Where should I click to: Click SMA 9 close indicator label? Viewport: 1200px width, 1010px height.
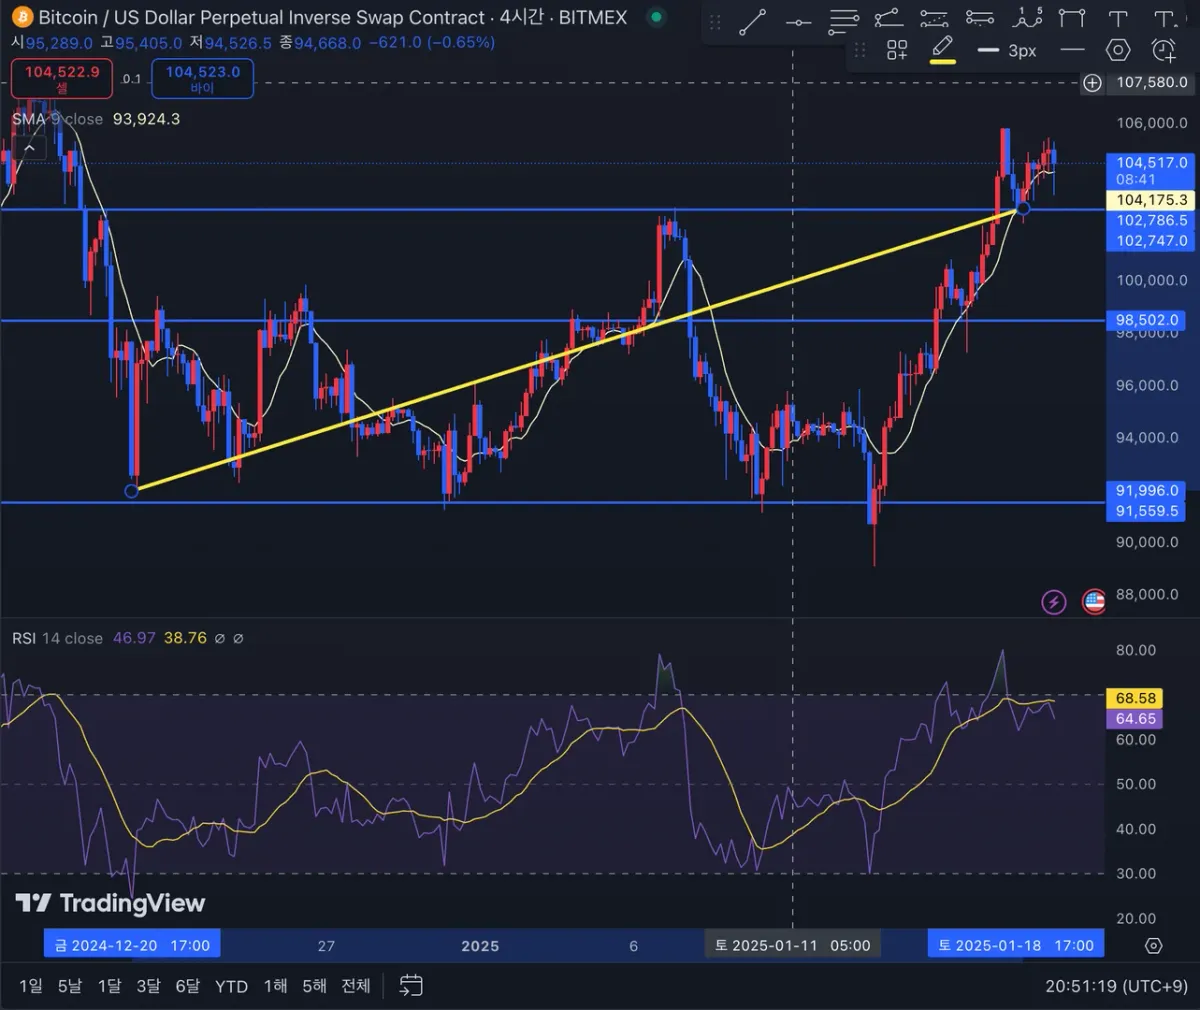(57, 119)
